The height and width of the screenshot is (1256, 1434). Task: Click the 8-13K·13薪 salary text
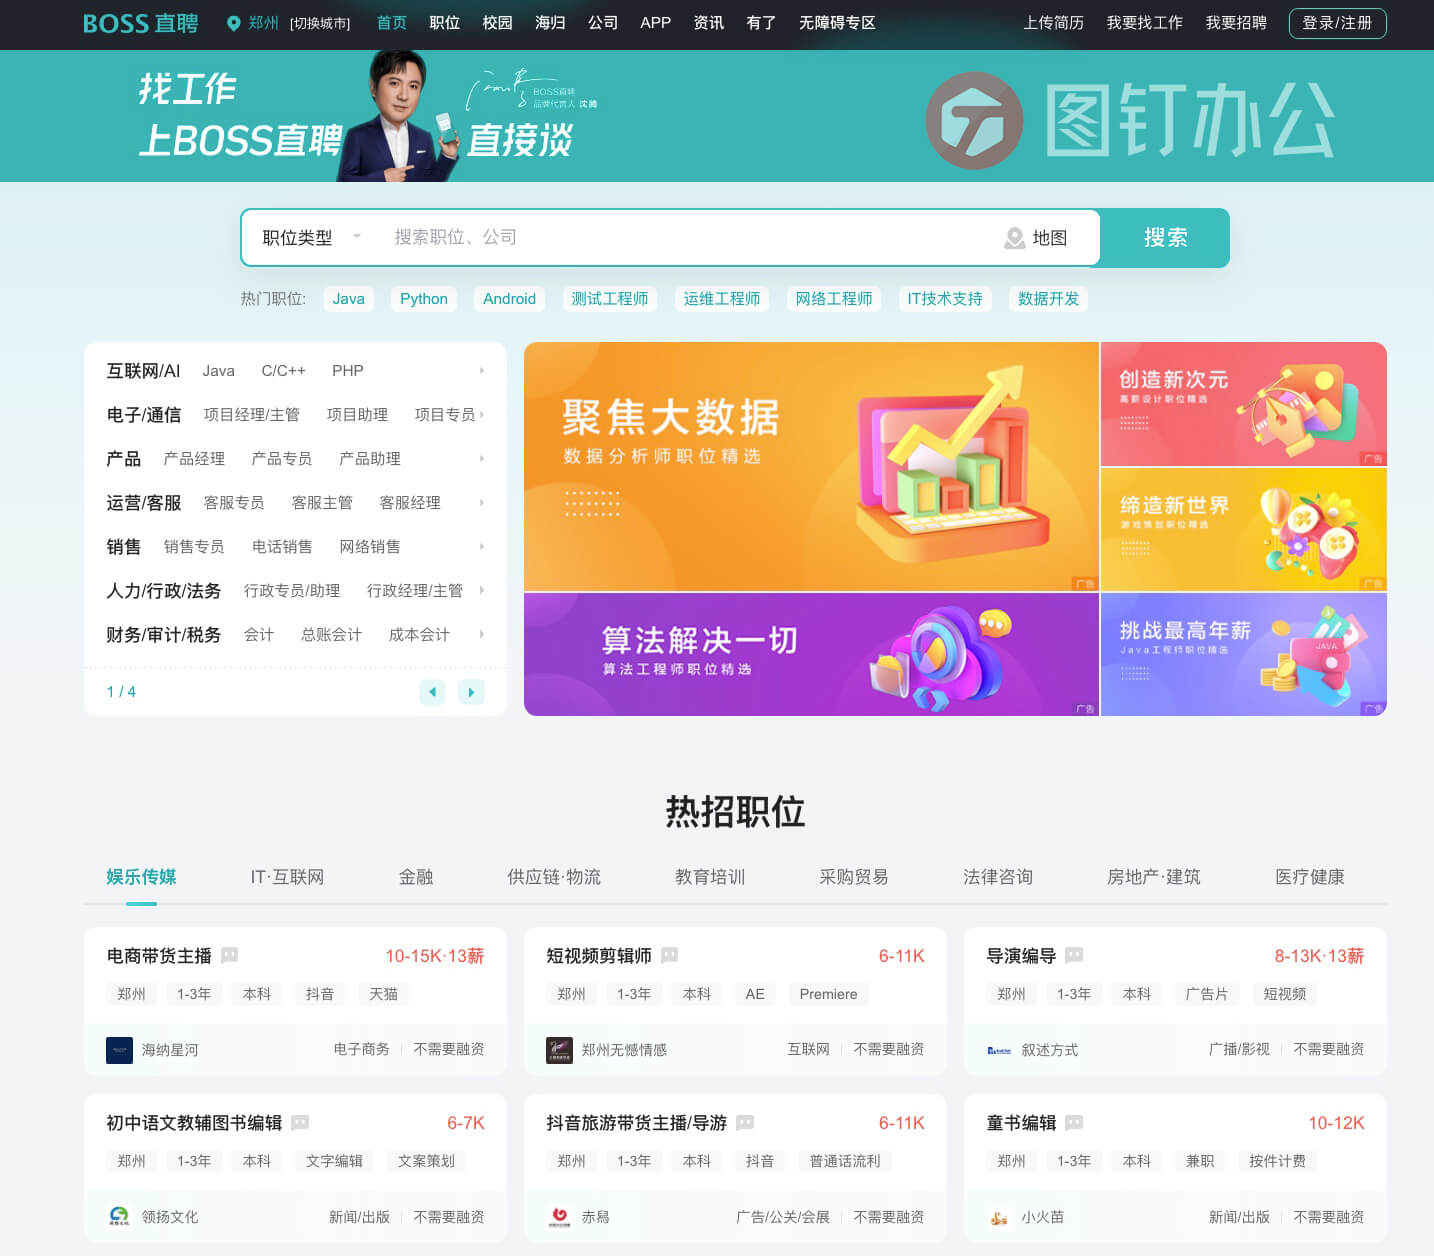tap(1319, 956)
